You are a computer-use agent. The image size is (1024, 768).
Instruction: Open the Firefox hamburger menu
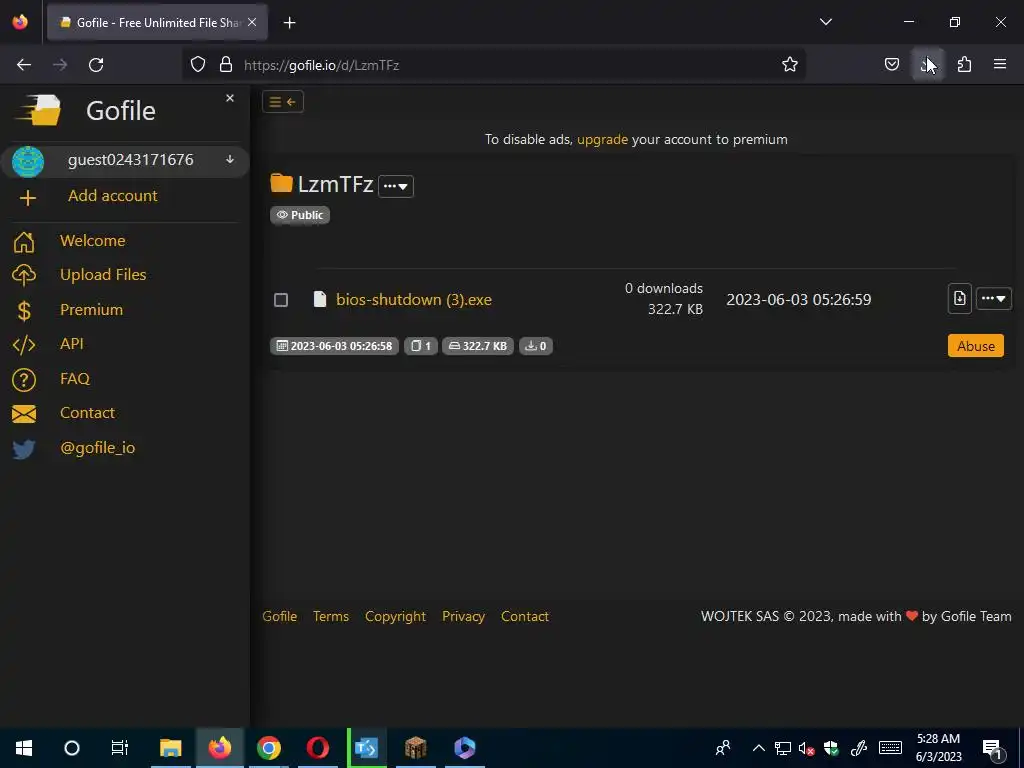(x=1000, y=64)
